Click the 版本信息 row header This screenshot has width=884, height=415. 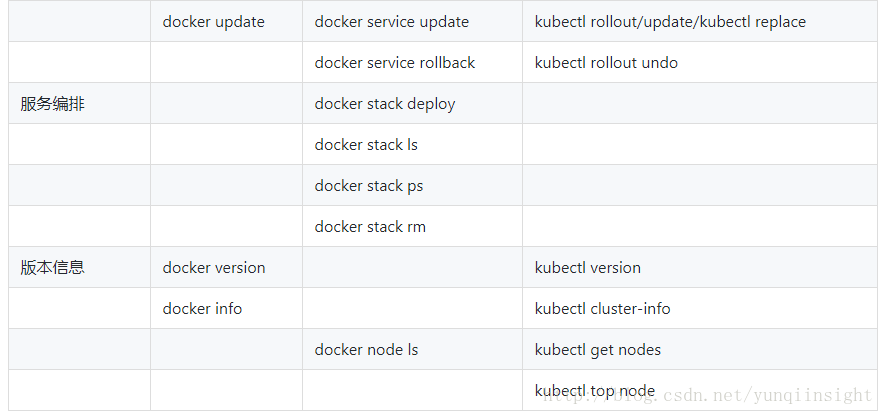[52, 267]
